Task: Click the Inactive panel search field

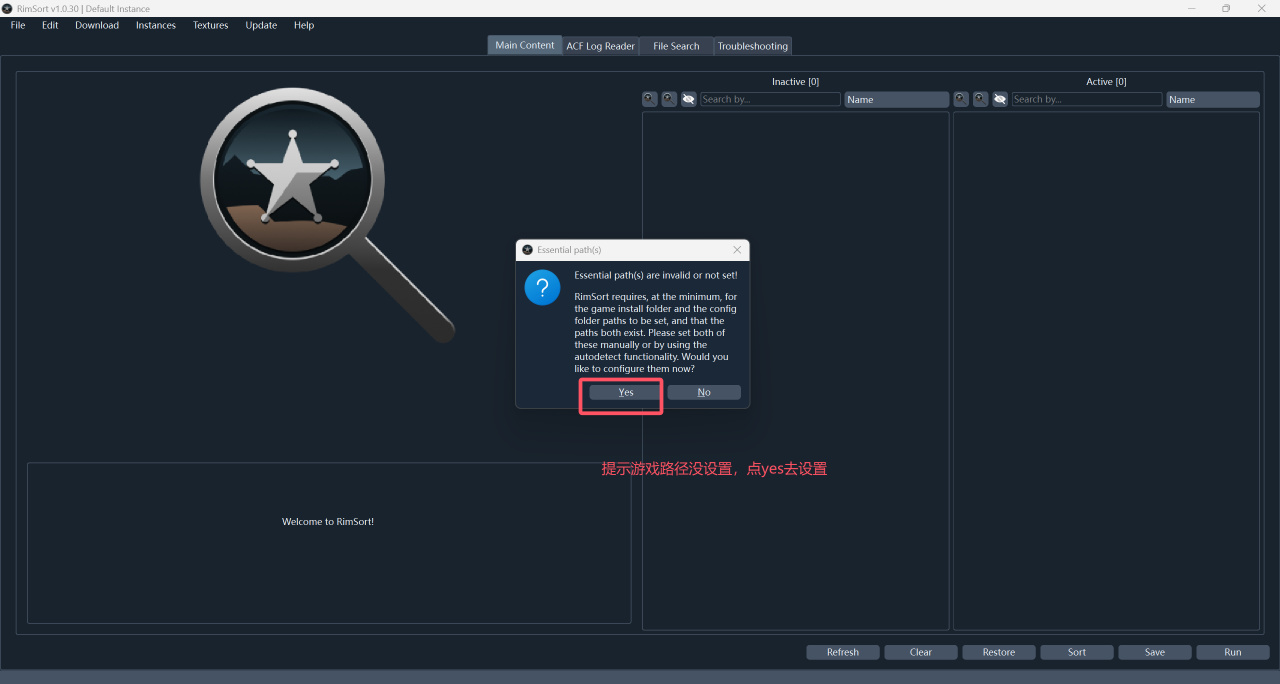Action: tap(770, 99)
